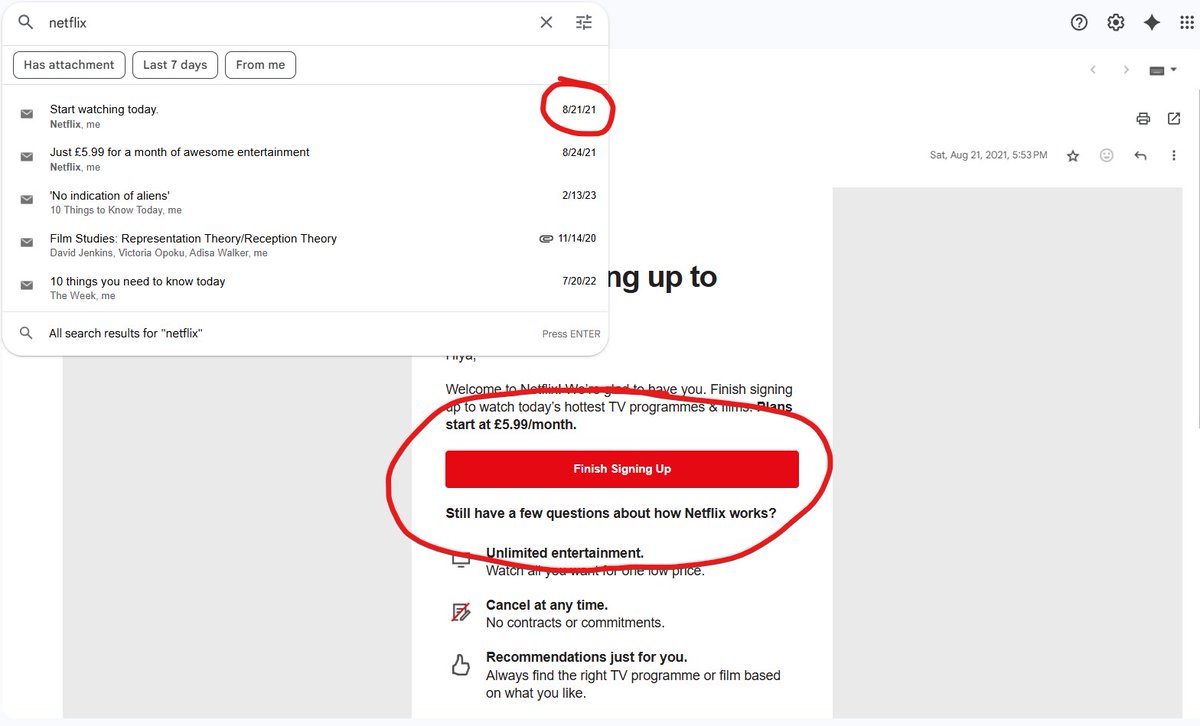Go to the newer email arrow
1200x726 pixels.
coord(1093,70)
